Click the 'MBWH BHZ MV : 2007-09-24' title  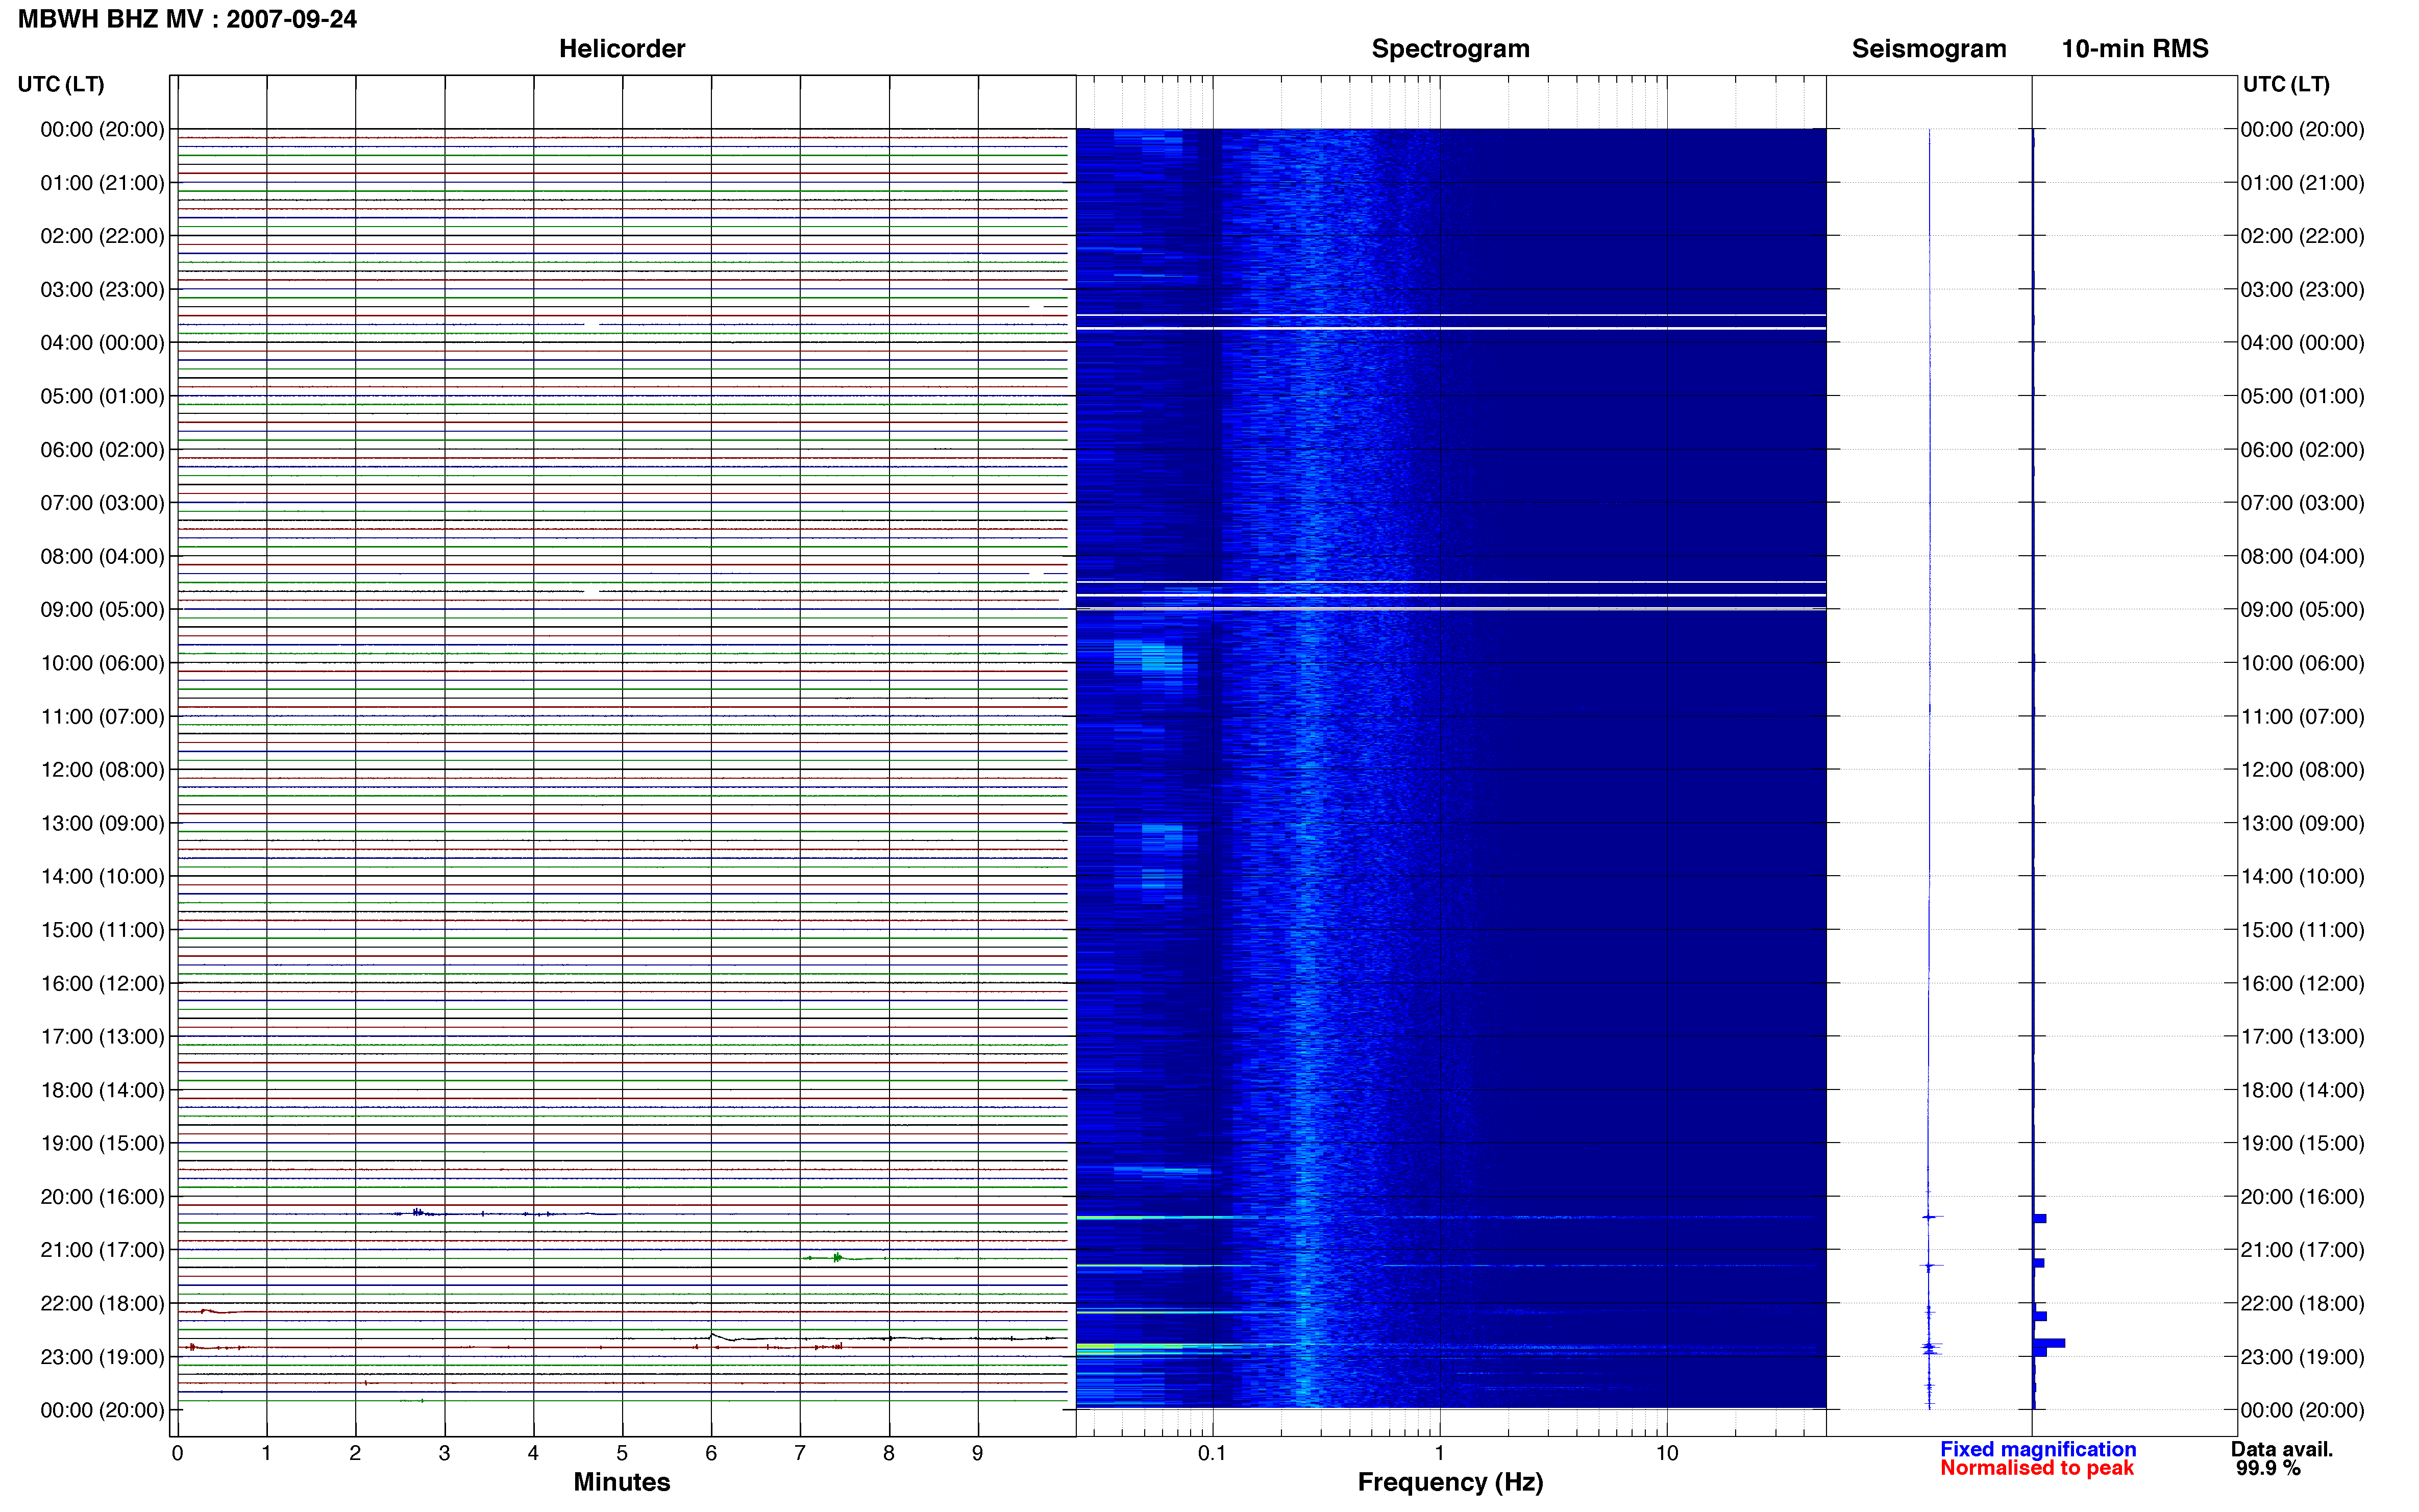(x=187, y=19)
